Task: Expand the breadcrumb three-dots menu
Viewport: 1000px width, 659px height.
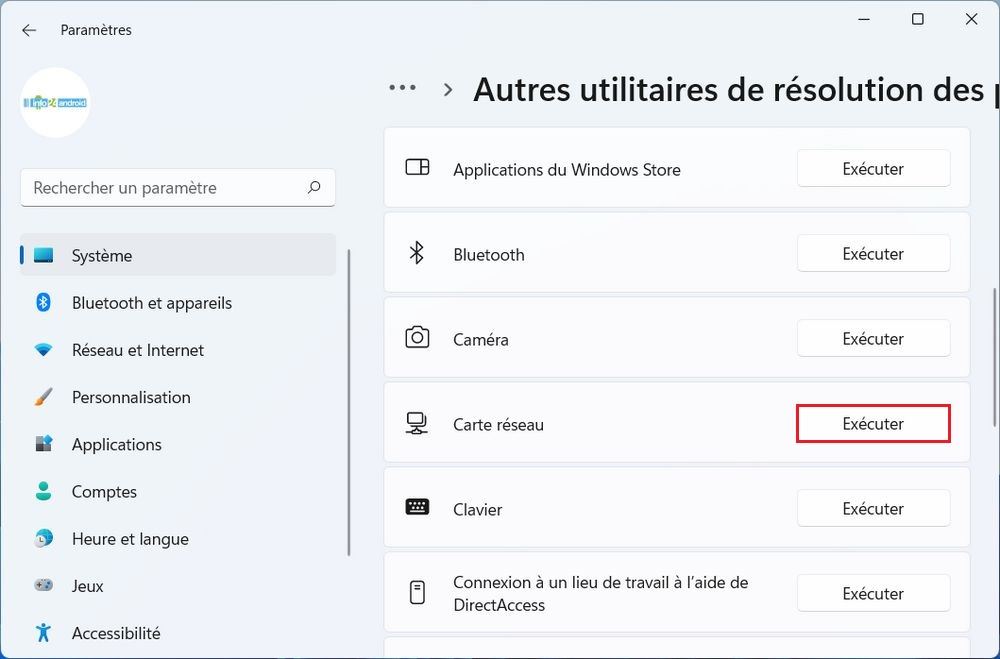Action: (x=402, y=89)
